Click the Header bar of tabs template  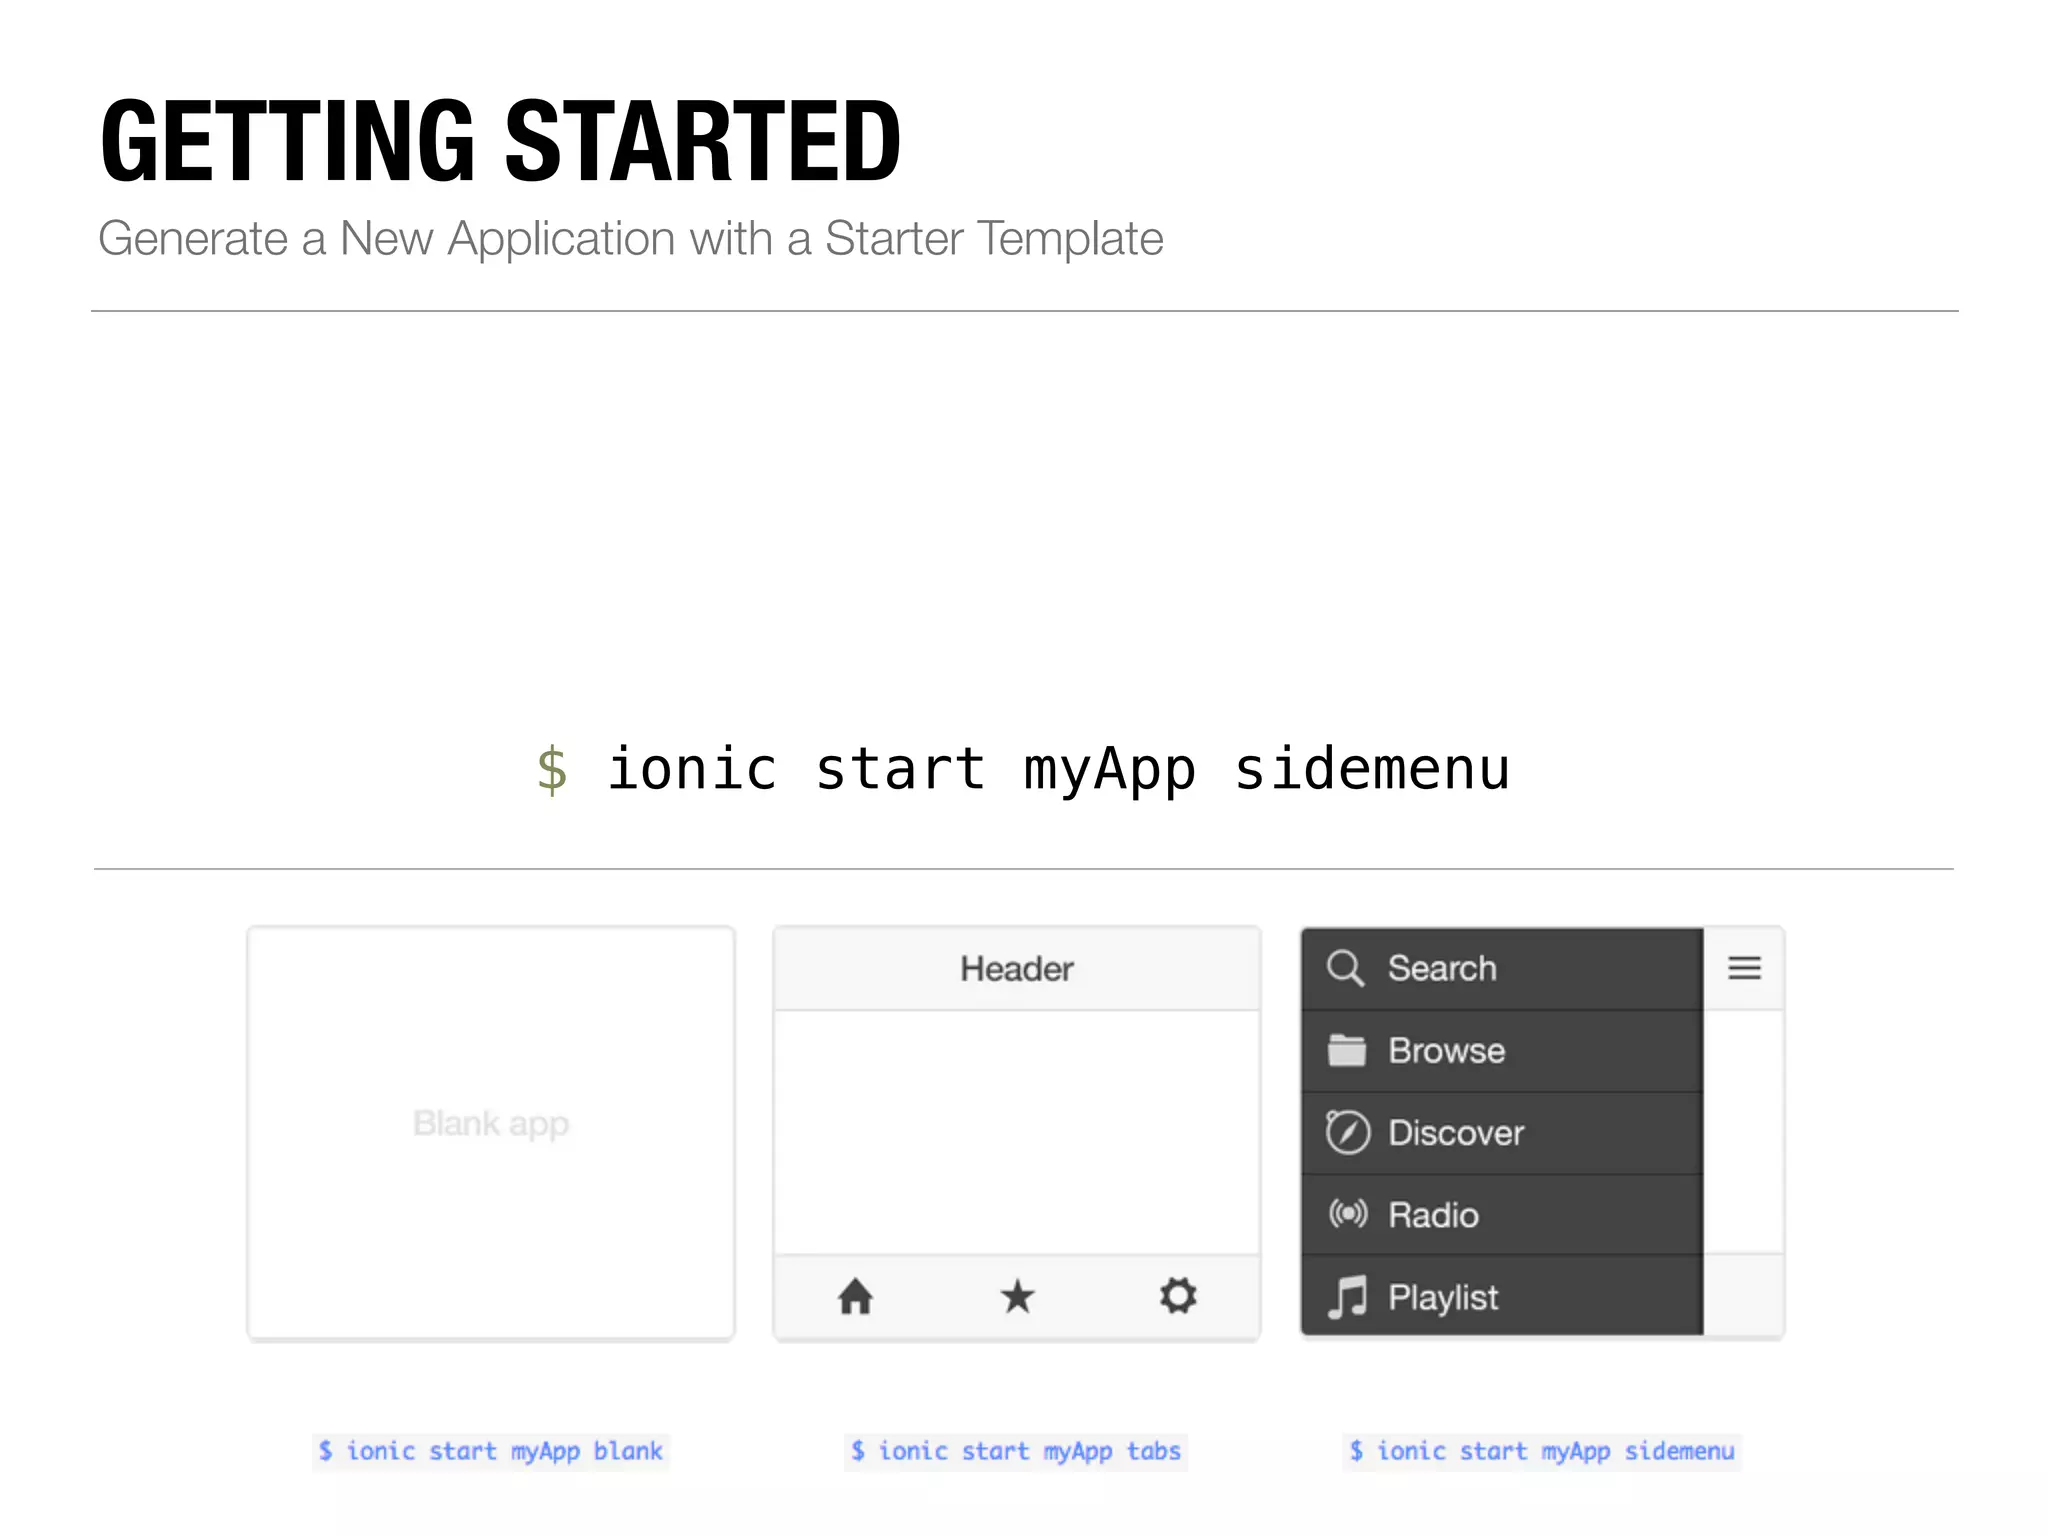point(1017,968)
